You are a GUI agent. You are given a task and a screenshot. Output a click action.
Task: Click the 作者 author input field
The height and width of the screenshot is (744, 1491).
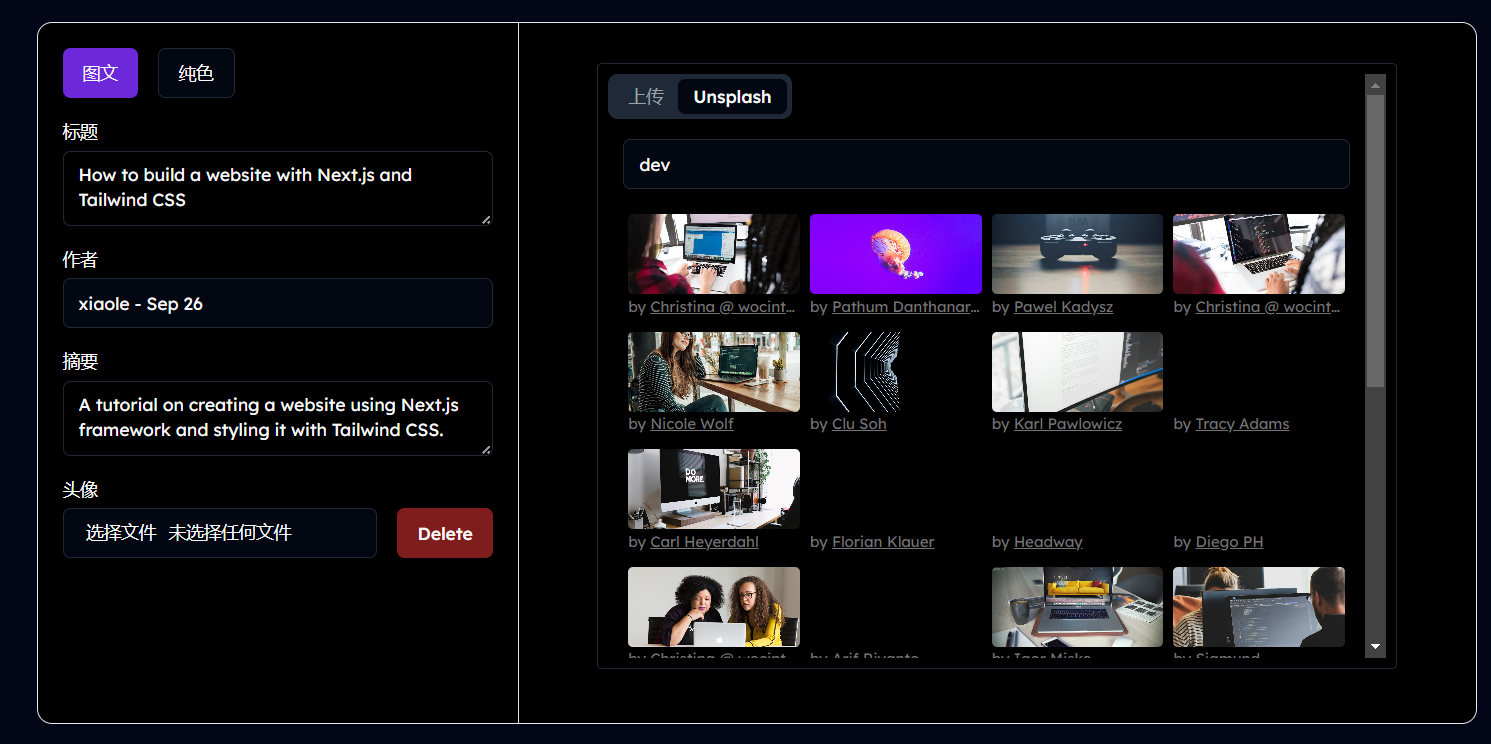277,303
